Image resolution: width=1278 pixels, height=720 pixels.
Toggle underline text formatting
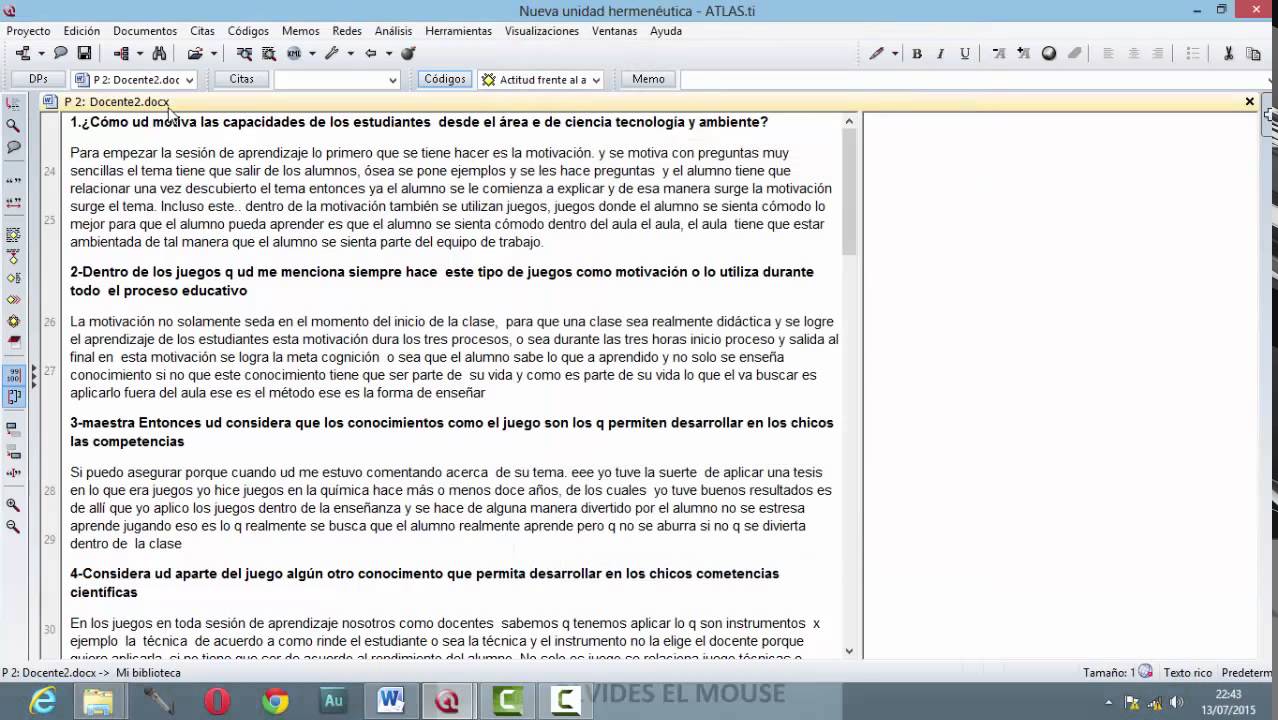click(x=965, y=54)
